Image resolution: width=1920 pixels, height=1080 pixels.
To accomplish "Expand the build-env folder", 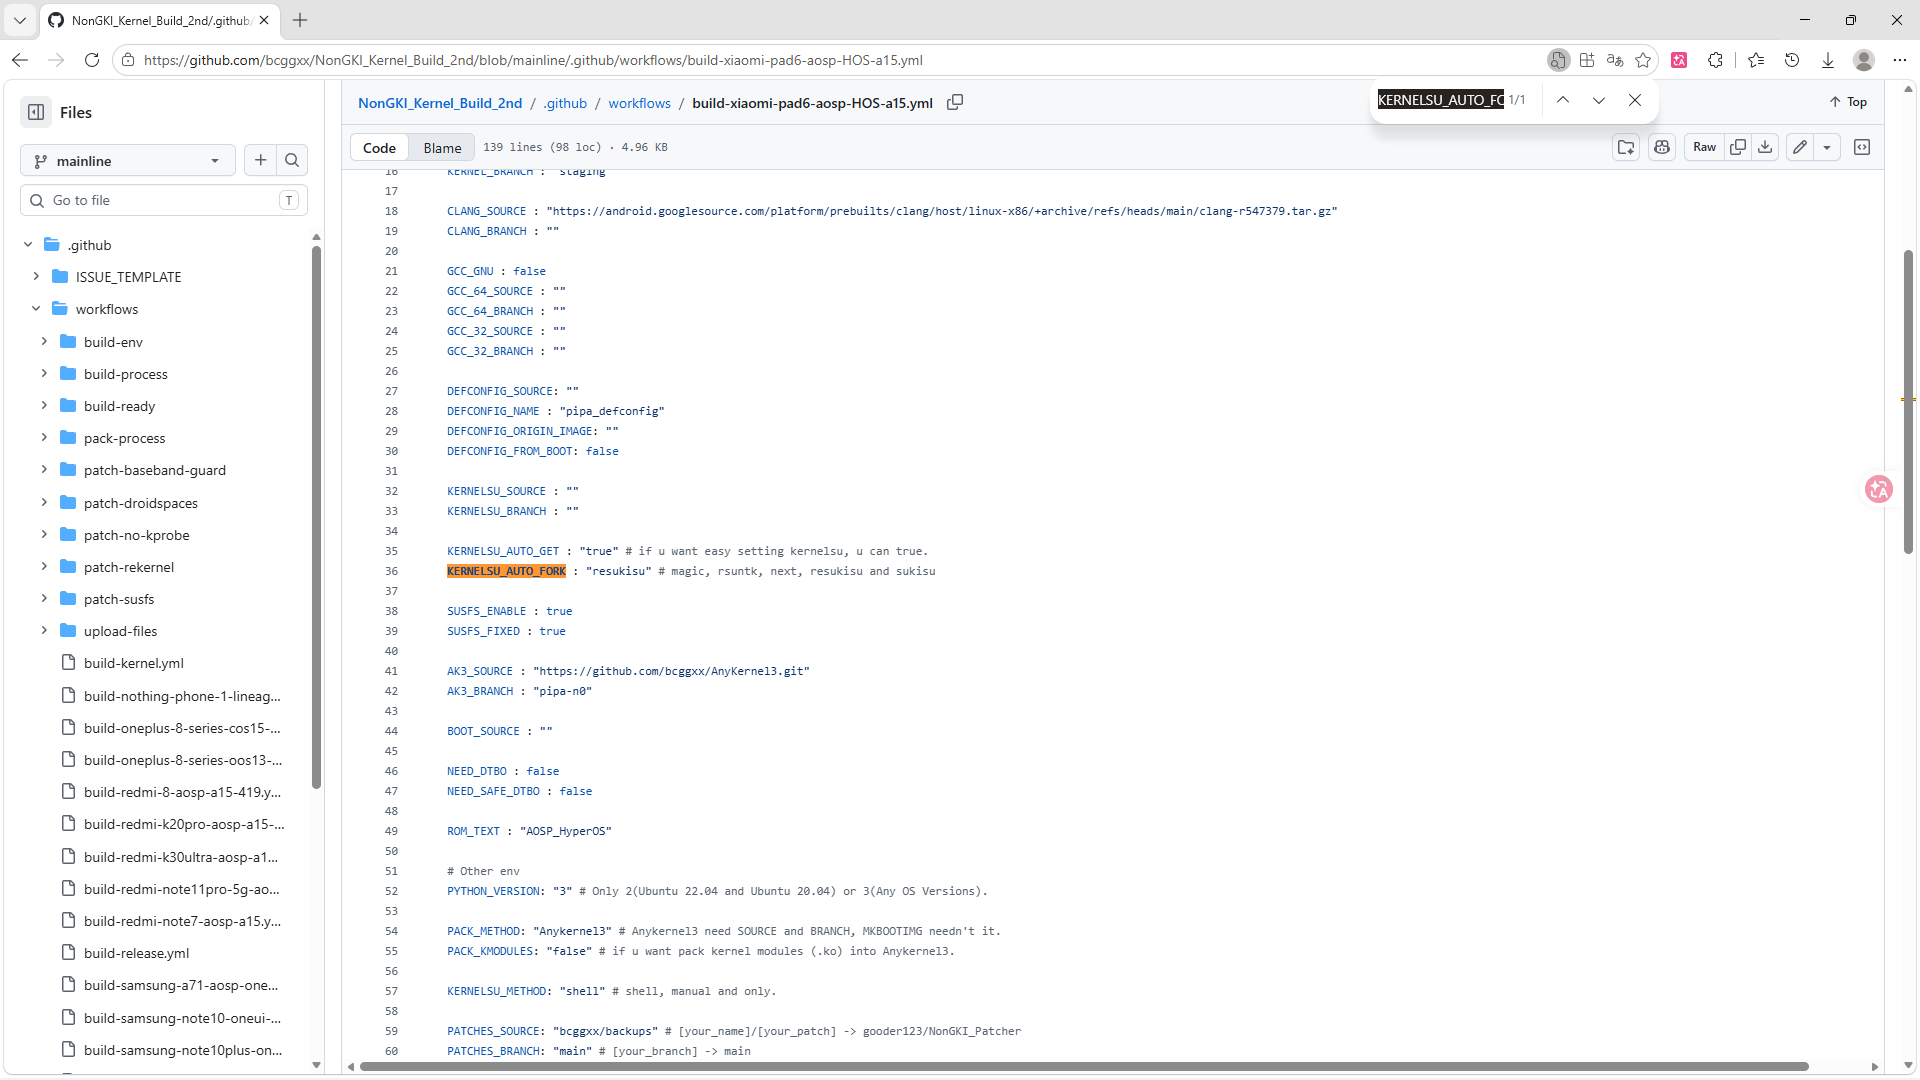I will [44, 342].
